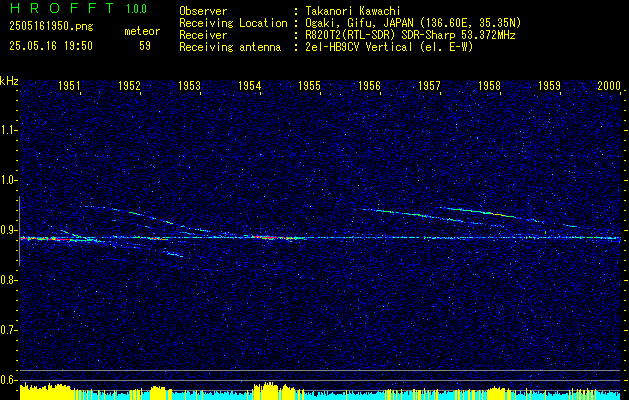
Task: Click the gray vertical range bar at left edge
Action: [x=19, y=231]
